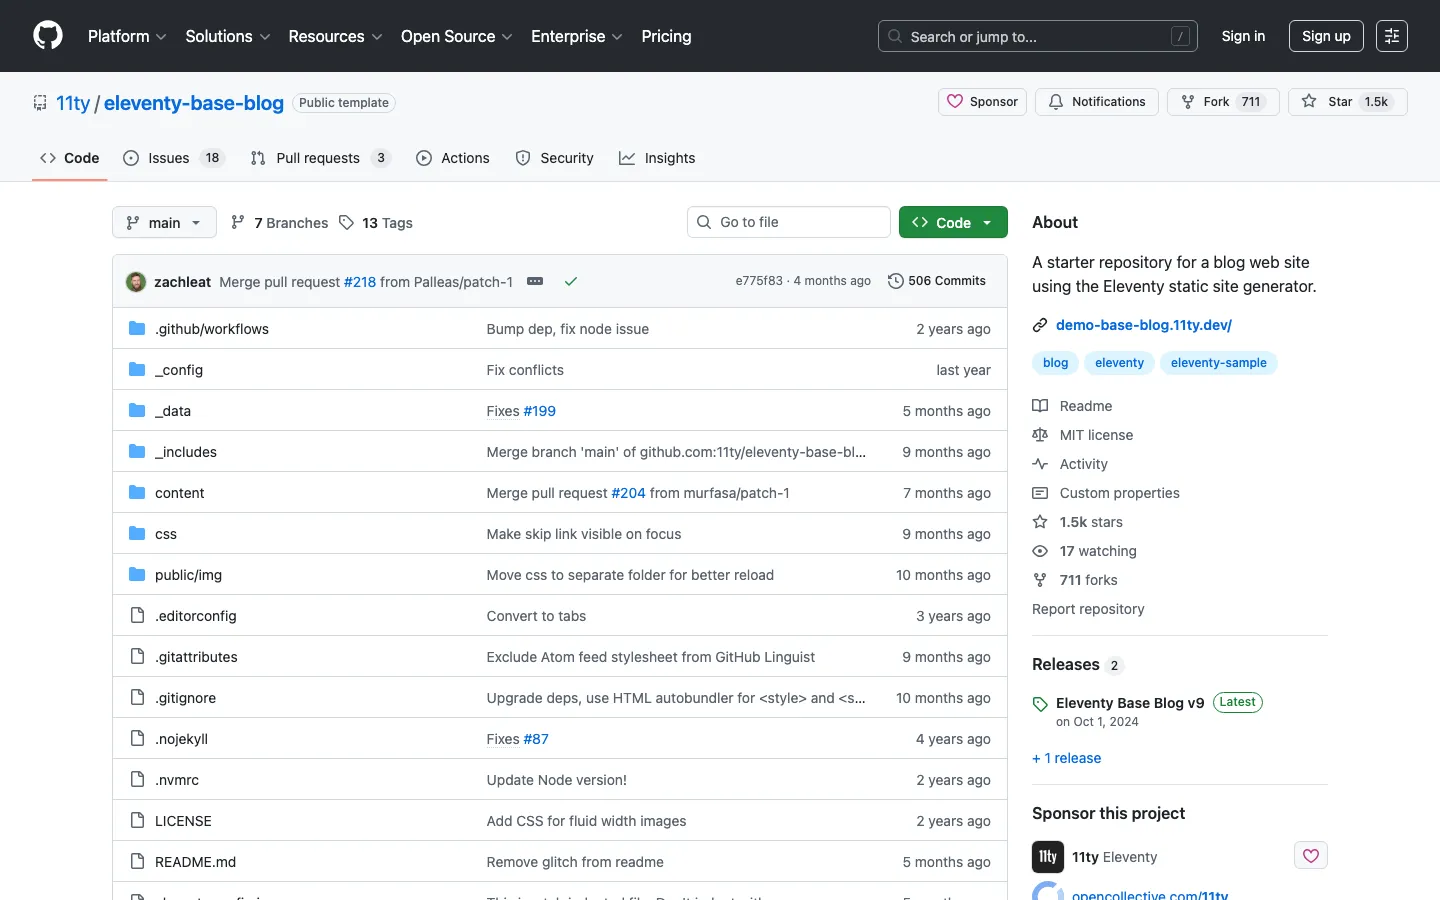View 1.5k stars link
The image size is (1440, 900).
click(x=1078, y=522)
